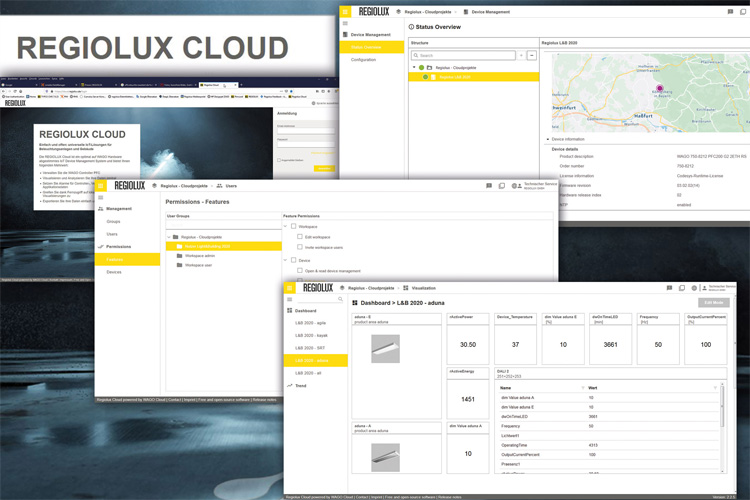Collapse the sidebar in Device Management window
The width and height of the screenshot is (750, 500).
pos(345,23)
